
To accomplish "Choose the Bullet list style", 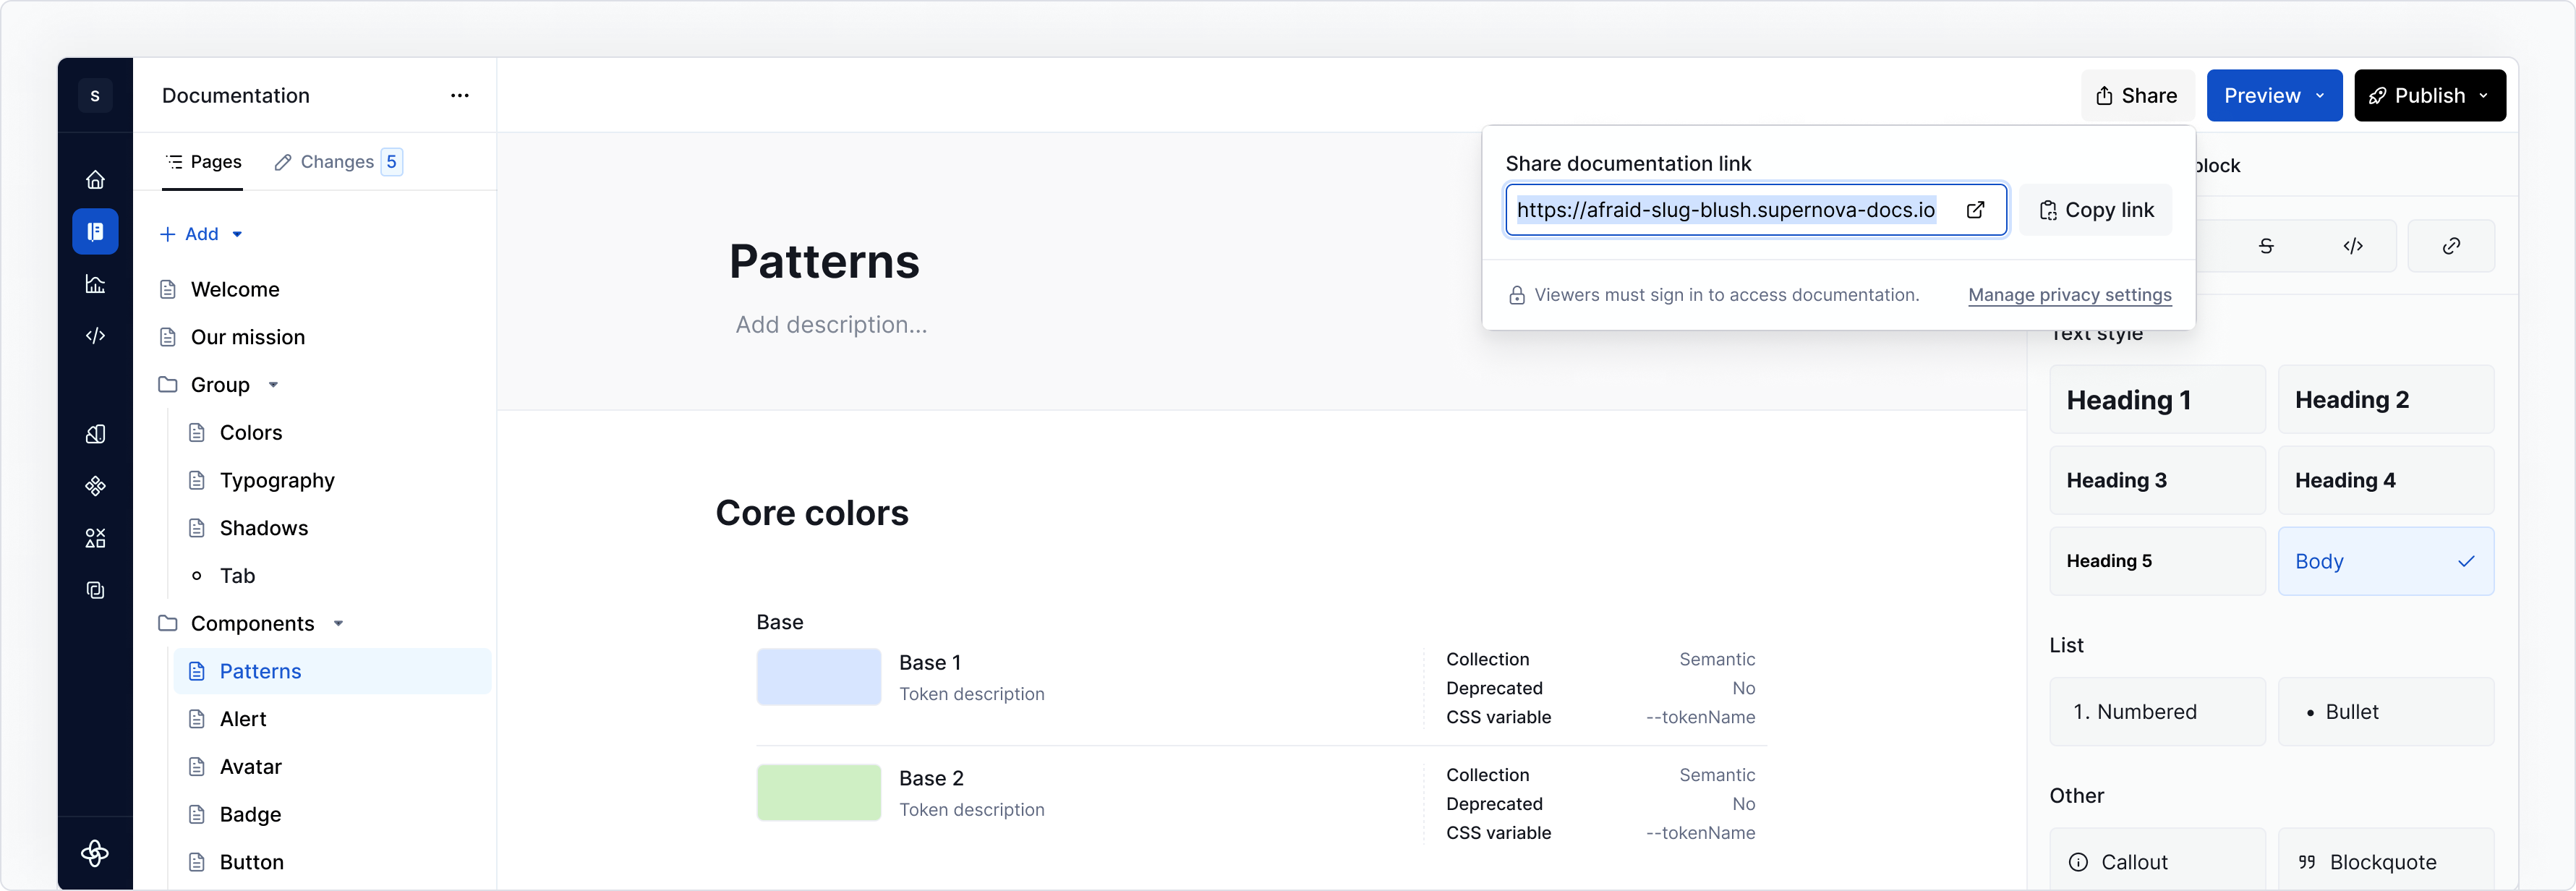I will 2385,712.
